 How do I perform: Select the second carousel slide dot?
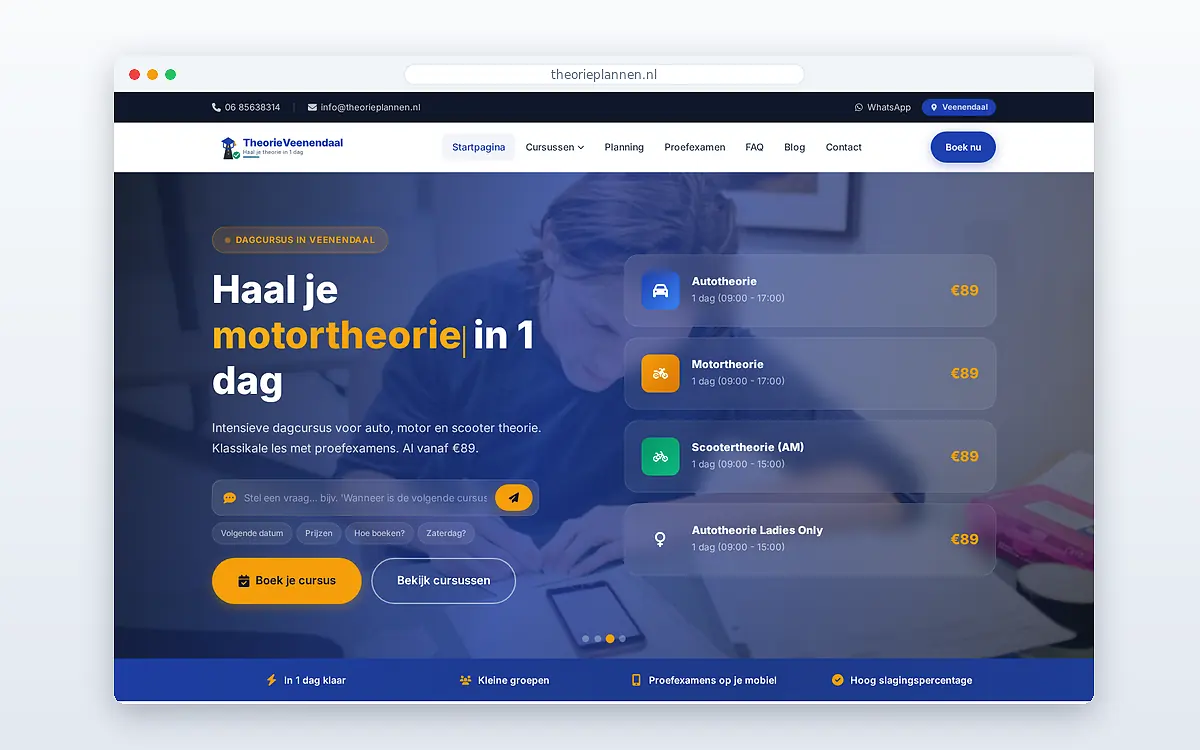(598, 638)
